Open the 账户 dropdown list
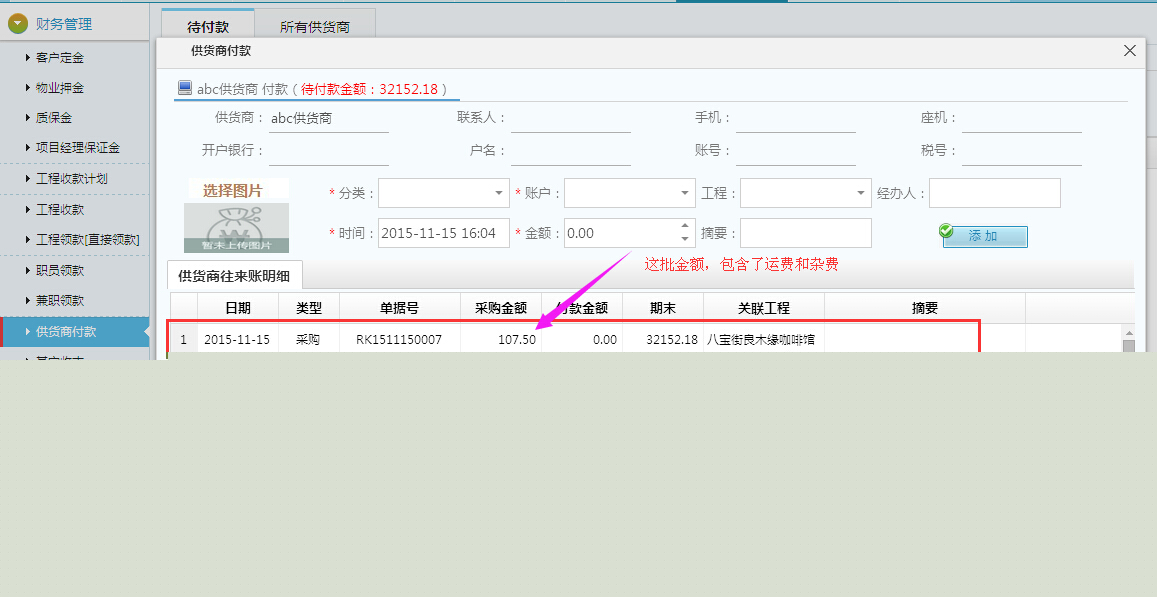 (x=687, y=192)
